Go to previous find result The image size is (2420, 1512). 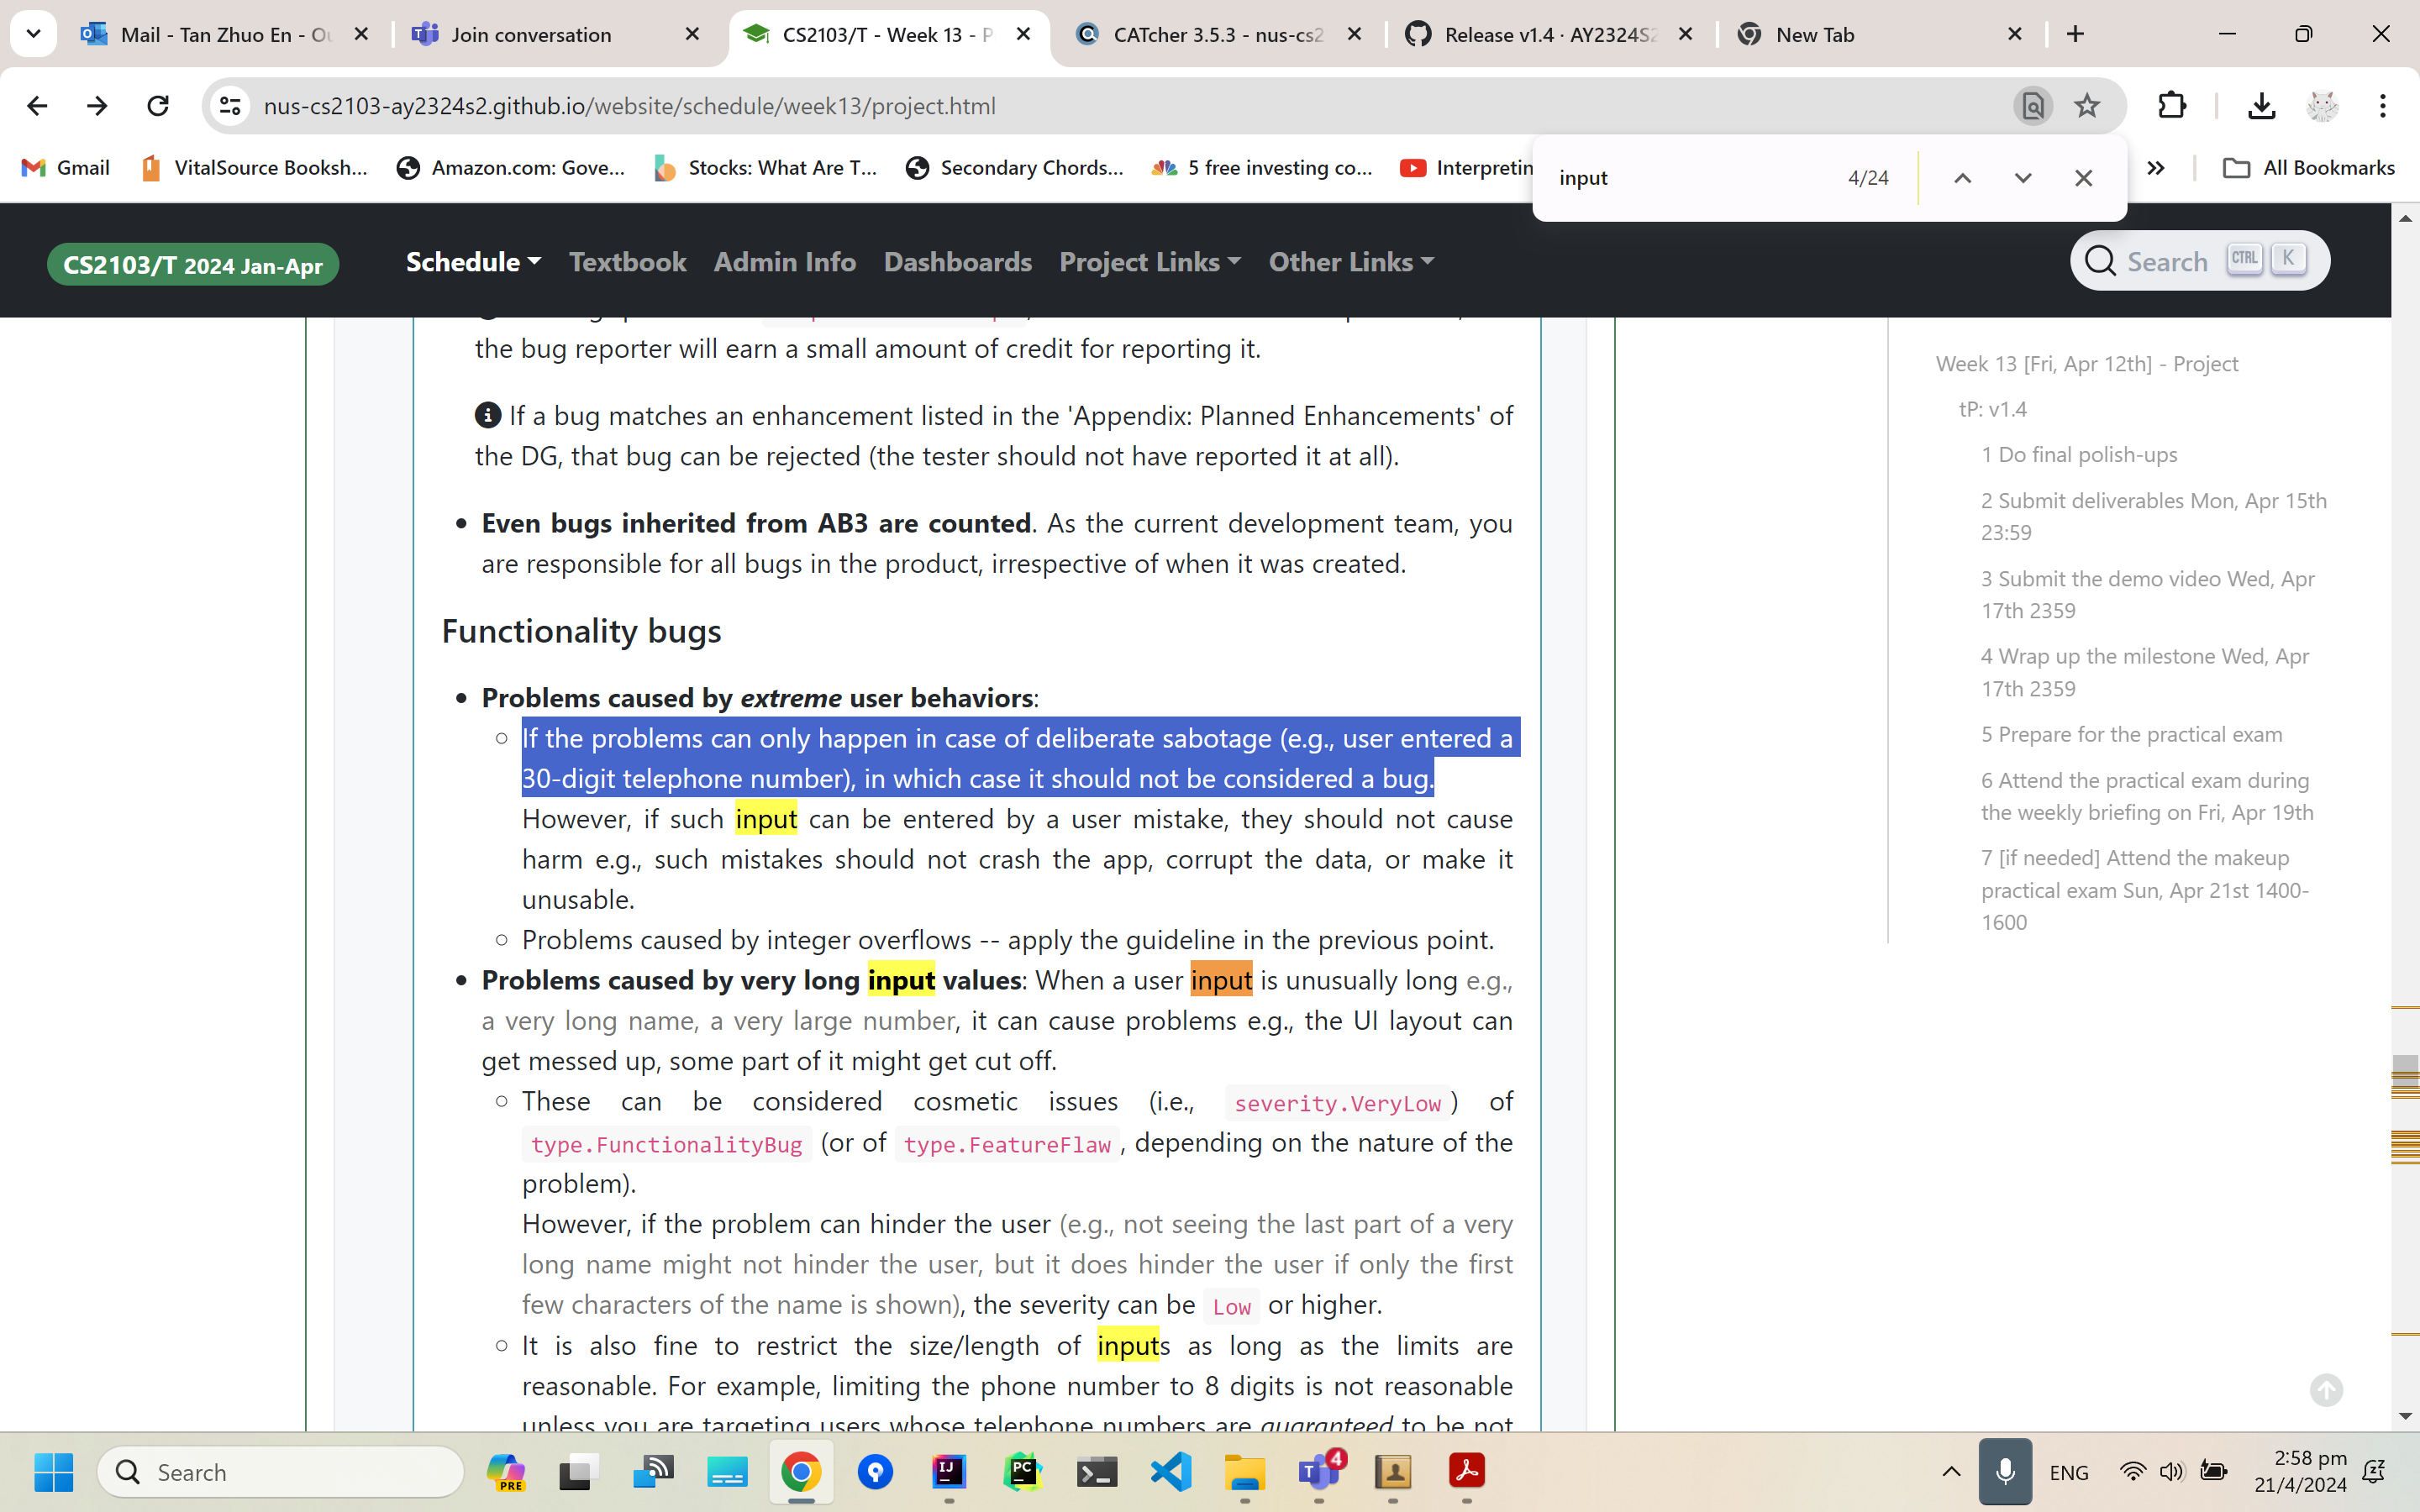tap(1962, 178)
